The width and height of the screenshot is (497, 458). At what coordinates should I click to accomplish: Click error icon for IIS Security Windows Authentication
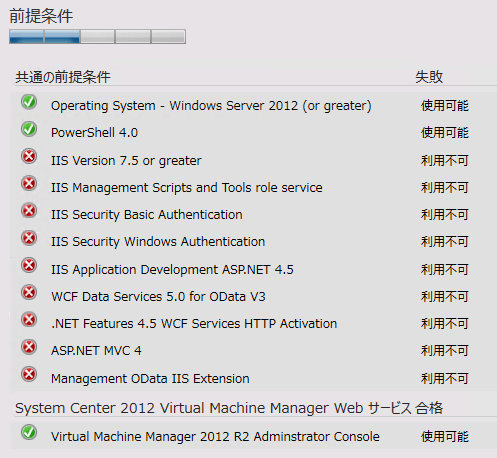[29, 238]
